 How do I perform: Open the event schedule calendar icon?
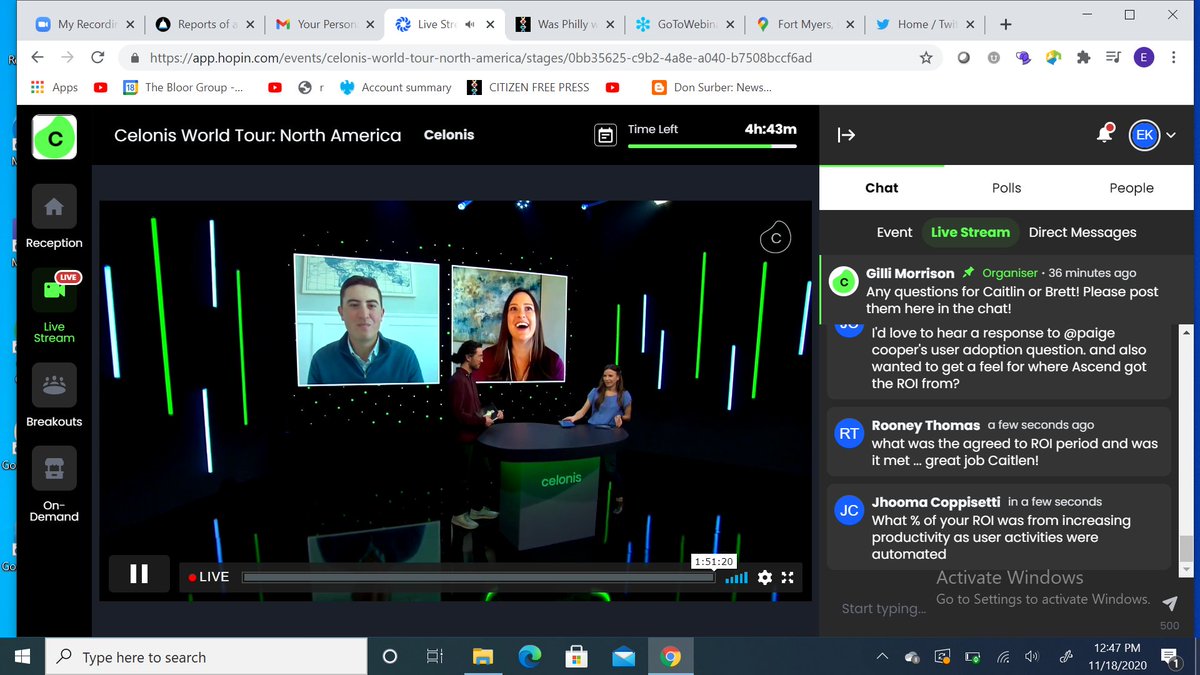(605, 135)
